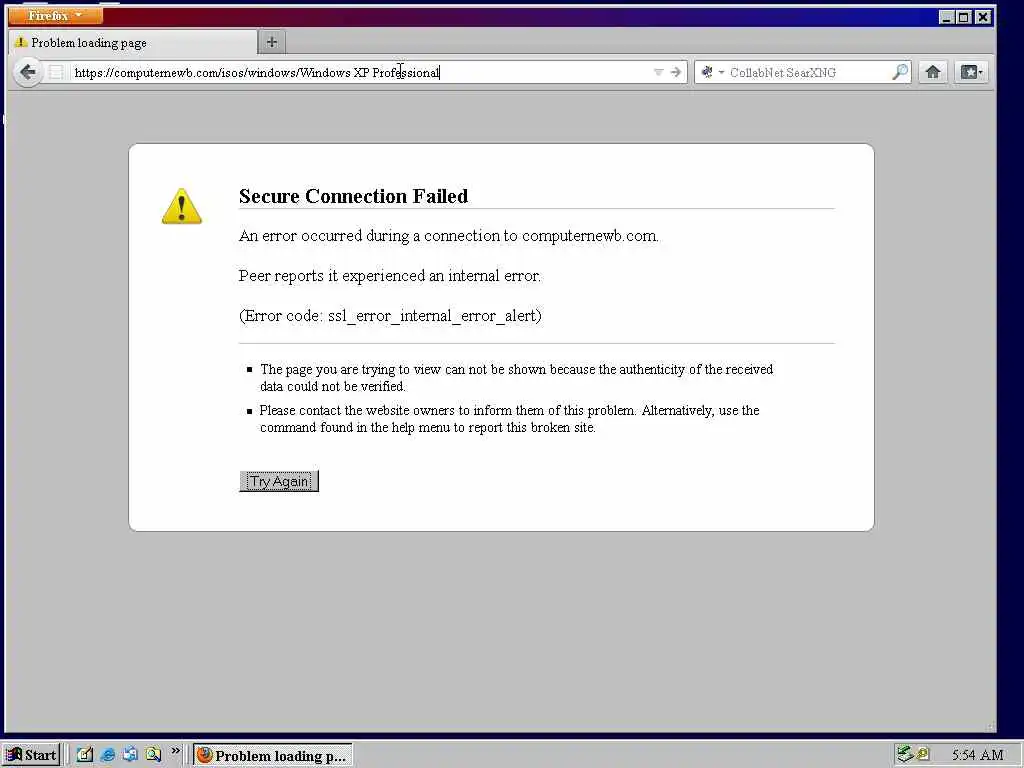The image size is (1024, 768).
Task: Open the orange Firefox menu button
Action: (56, 15)
